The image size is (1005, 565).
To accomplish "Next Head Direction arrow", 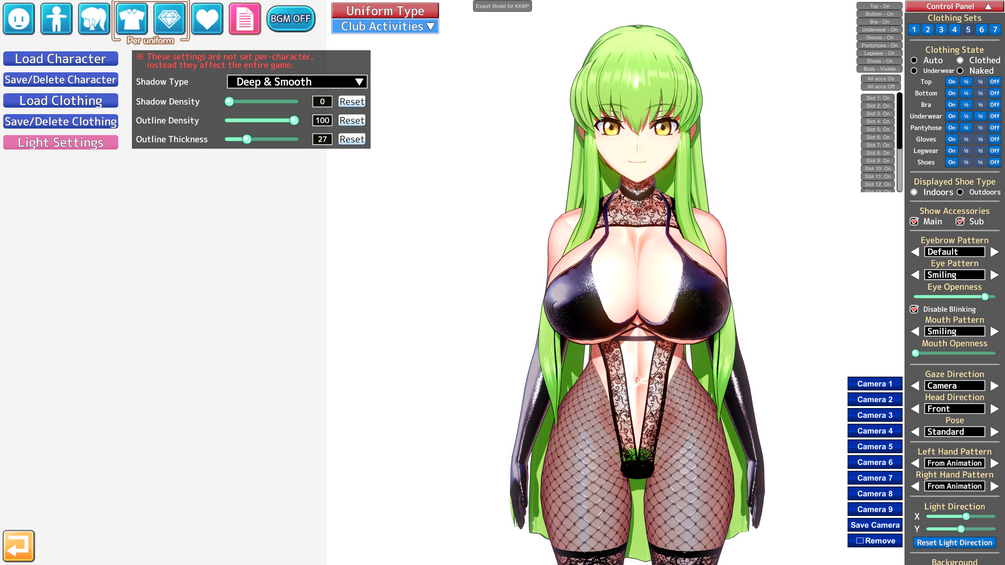I will coord(994,409).
